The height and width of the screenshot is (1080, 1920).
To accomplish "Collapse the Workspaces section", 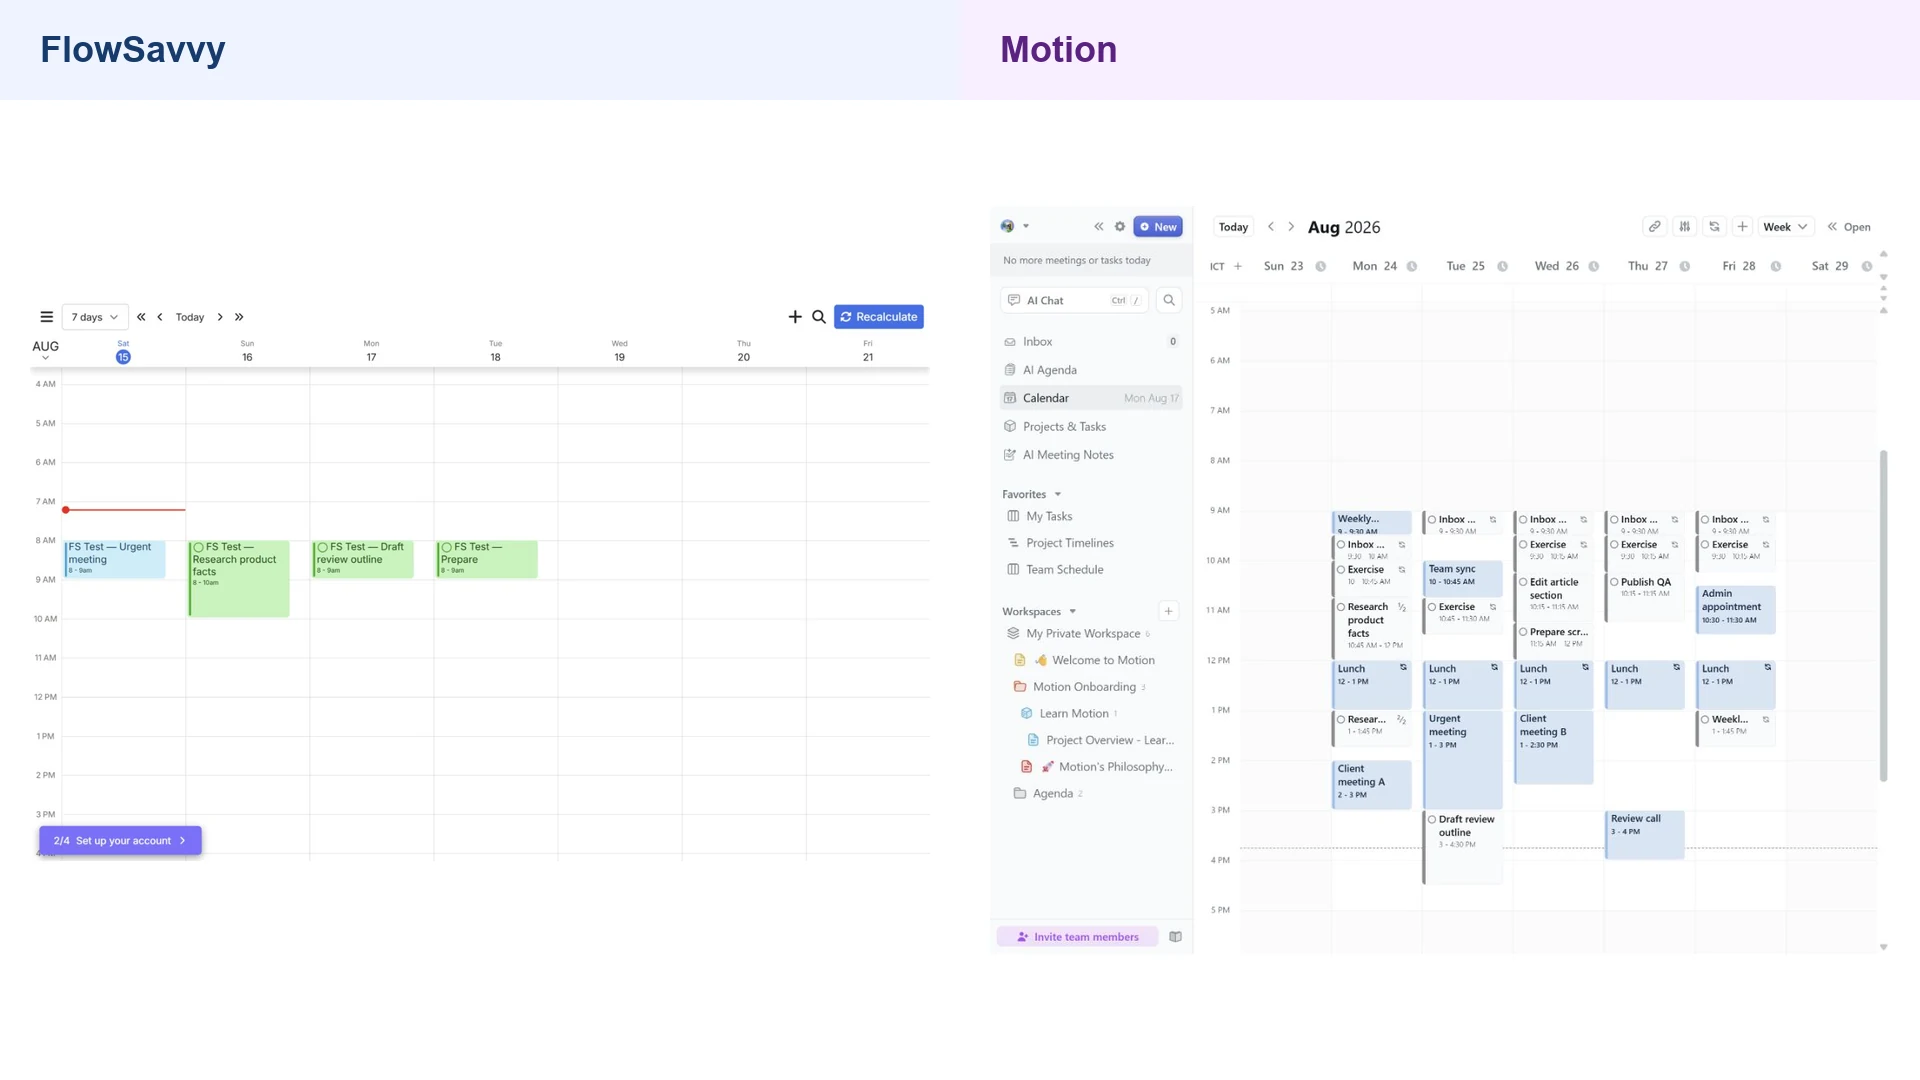I will pyautogui.click(x=1073, y=611).
